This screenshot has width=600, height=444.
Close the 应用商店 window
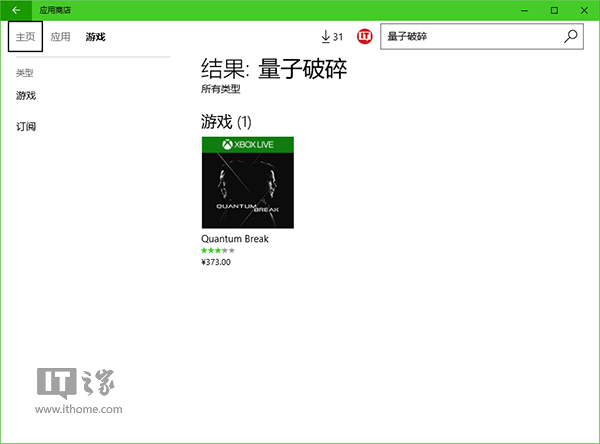[x=583, y=9]
